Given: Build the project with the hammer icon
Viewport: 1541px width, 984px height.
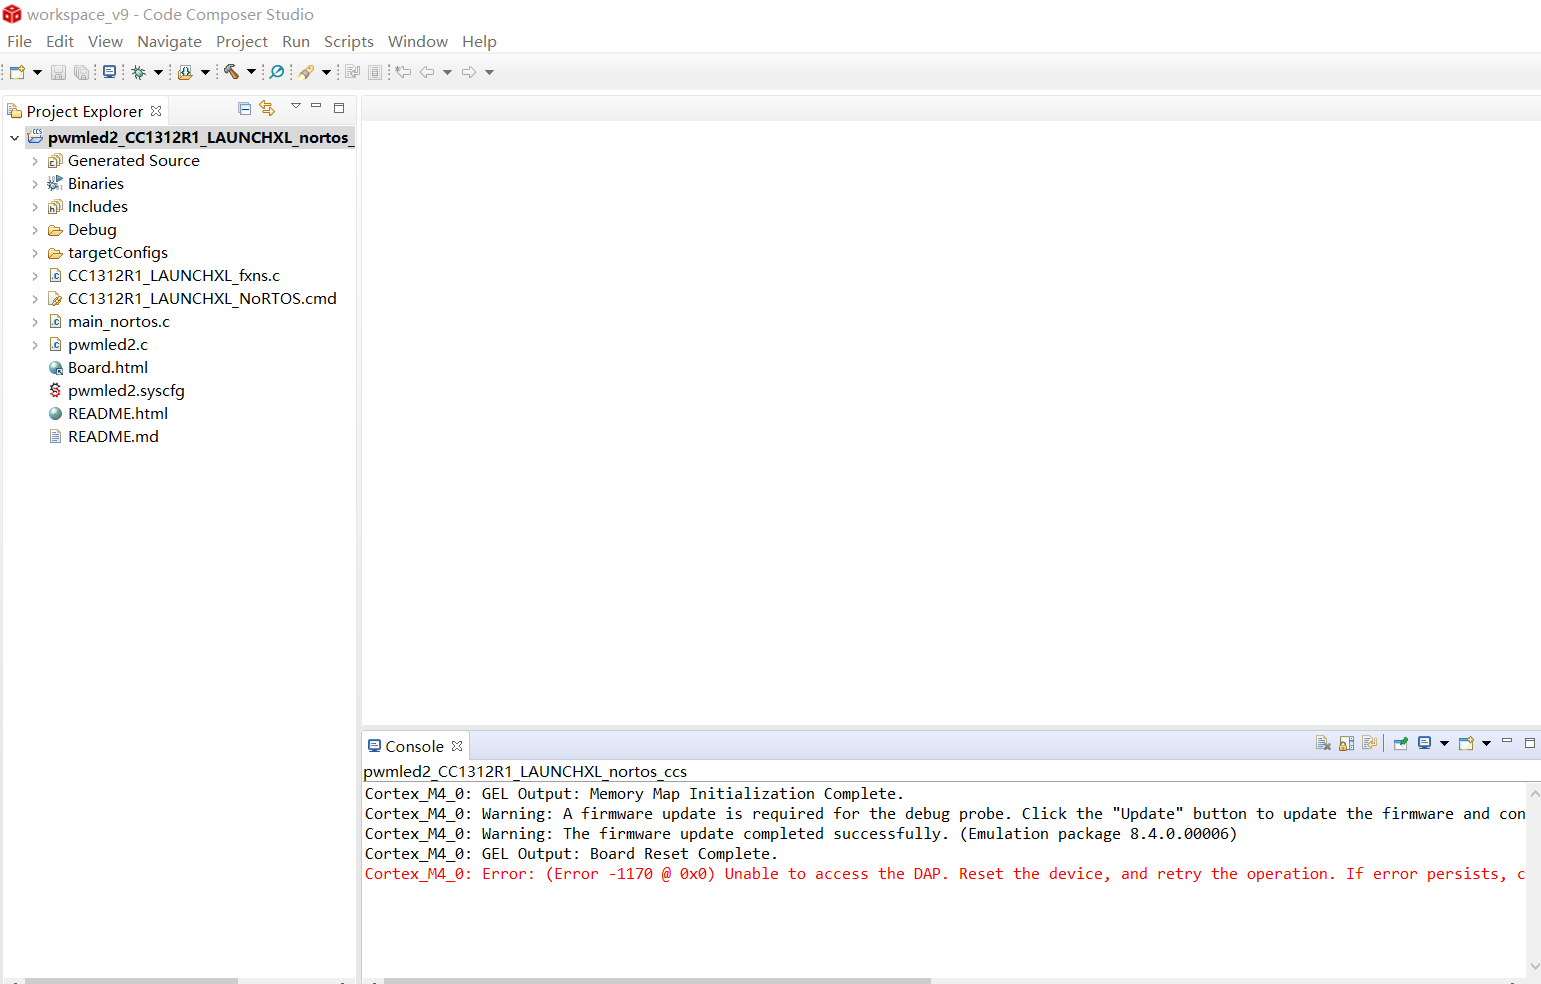Looking at the screenshot, I should pyautogui.click(x=231, y=71).
